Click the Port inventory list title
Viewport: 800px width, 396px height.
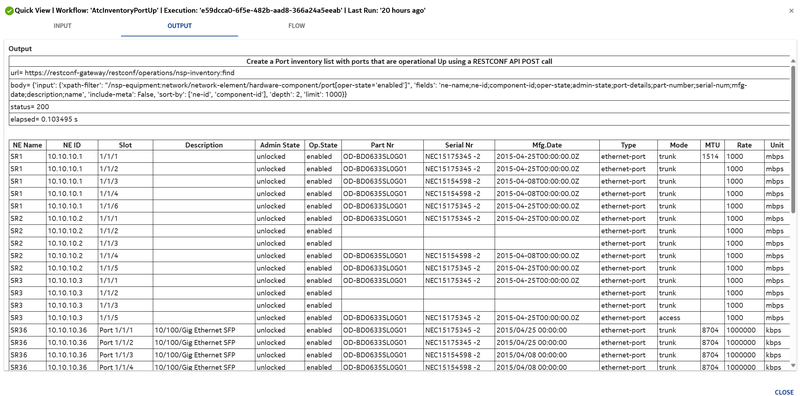[x=399, y=61]
